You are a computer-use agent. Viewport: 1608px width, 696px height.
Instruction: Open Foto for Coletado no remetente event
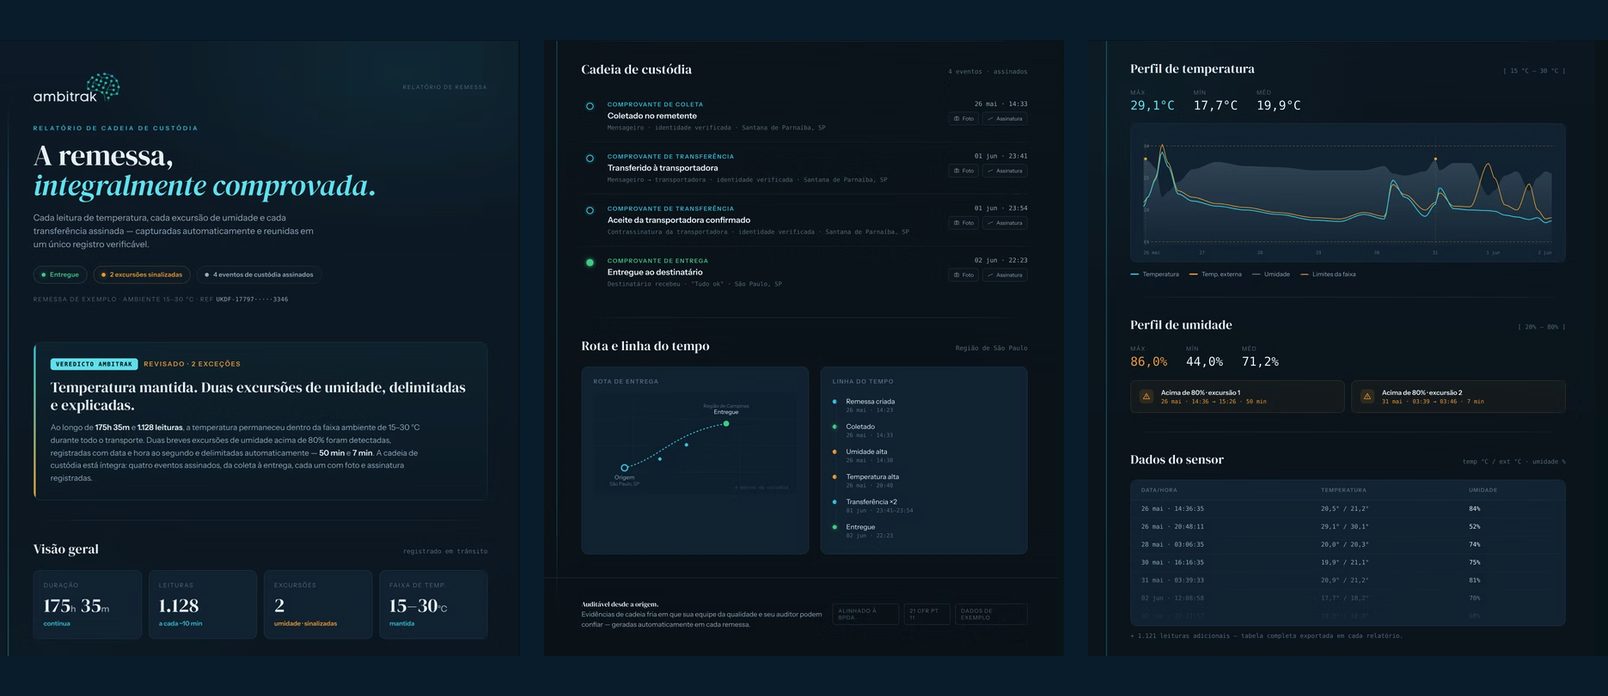click(964, 119)
